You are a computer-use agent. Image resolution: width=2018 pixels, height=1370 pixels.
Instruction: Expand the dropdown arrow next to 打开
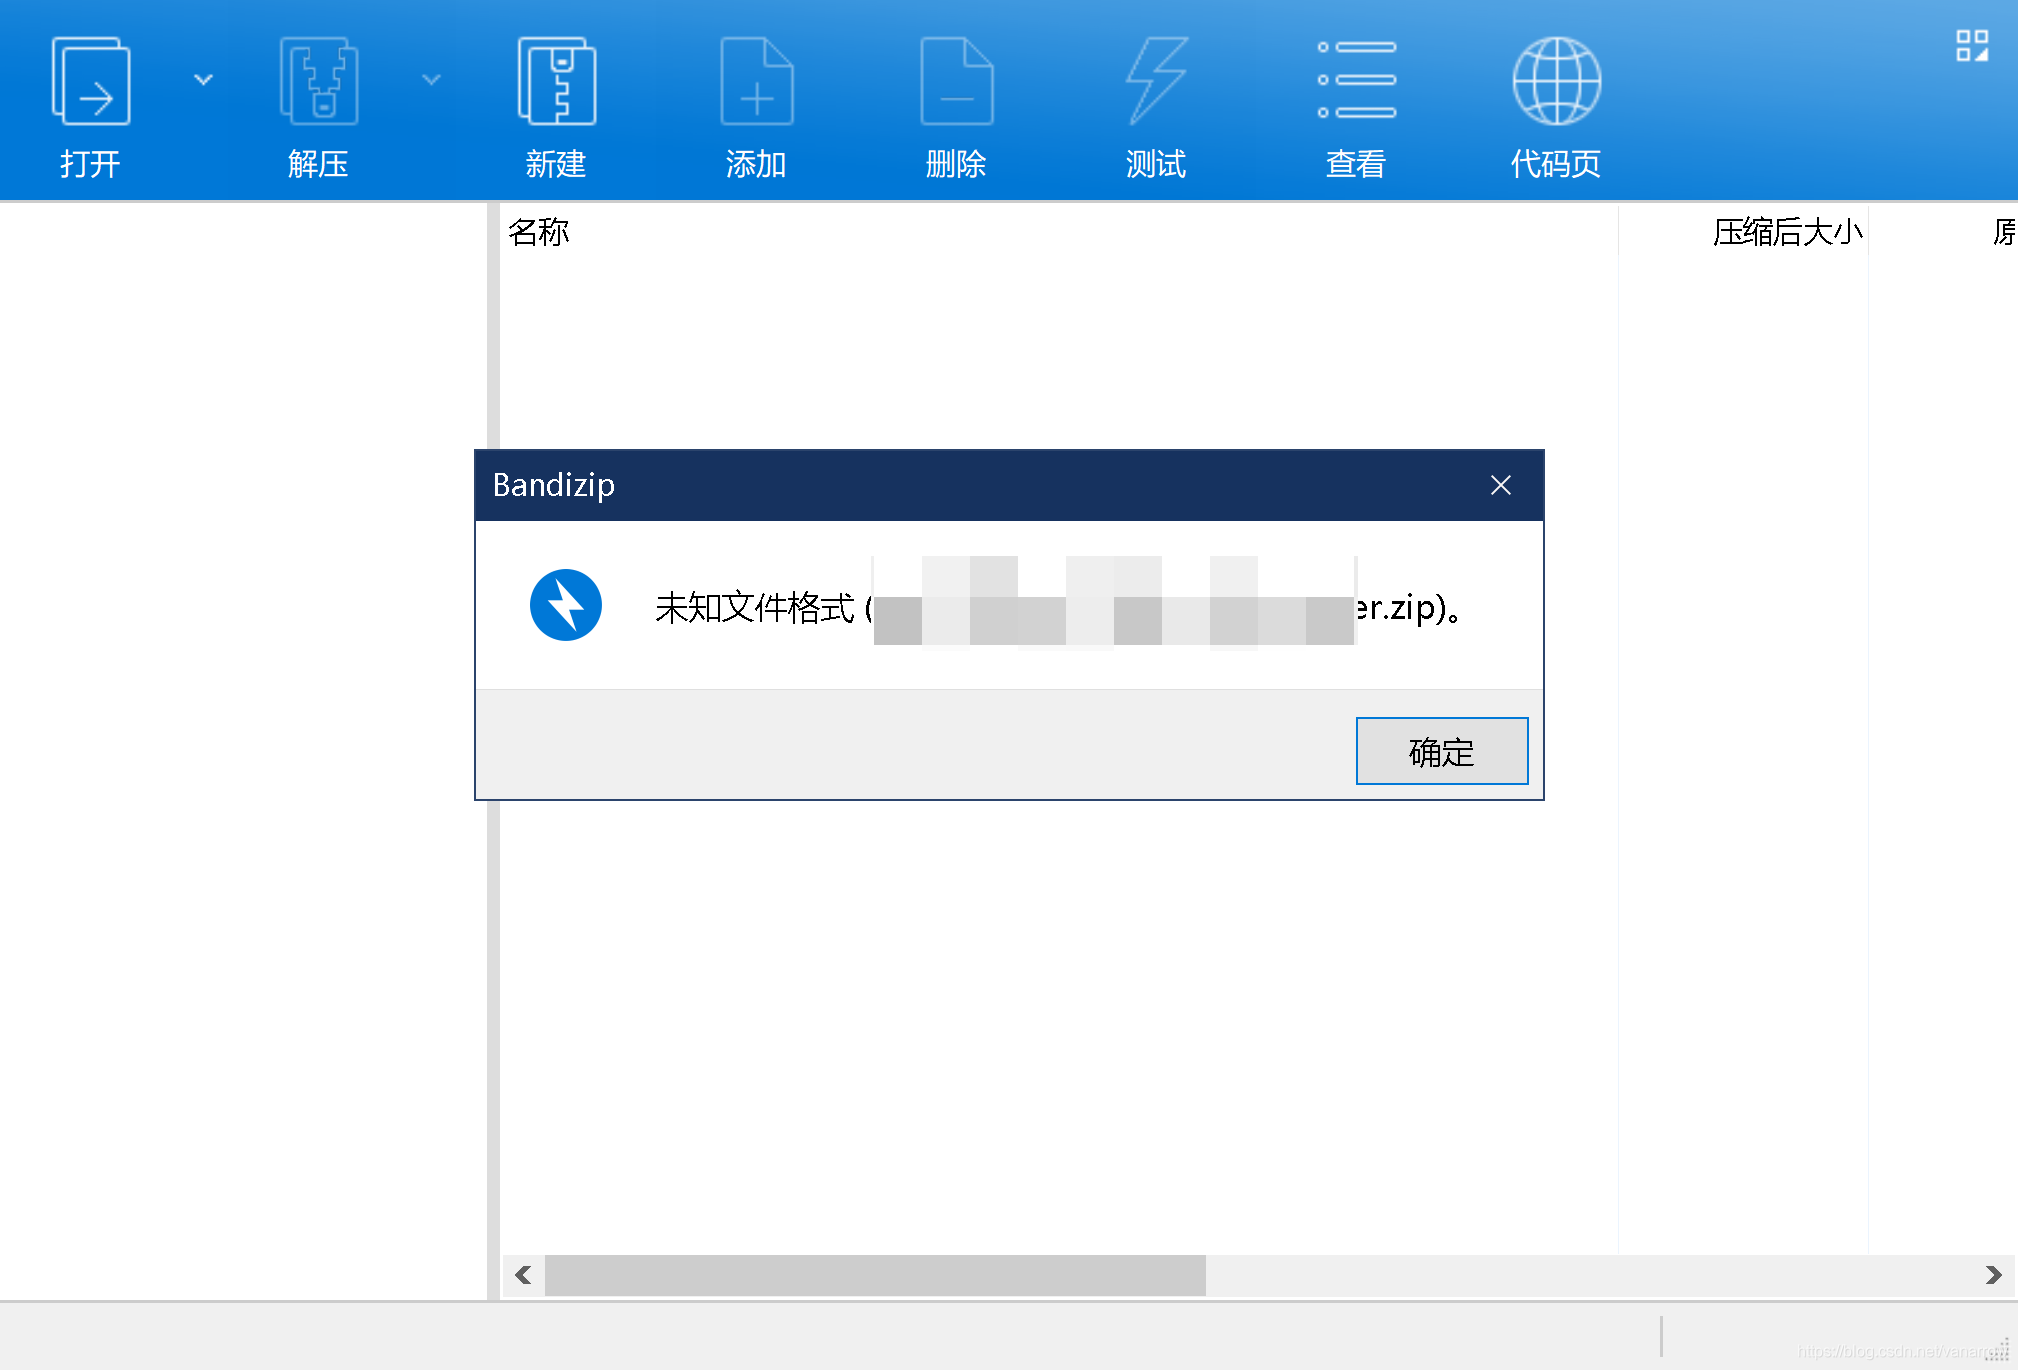[203, 80]
